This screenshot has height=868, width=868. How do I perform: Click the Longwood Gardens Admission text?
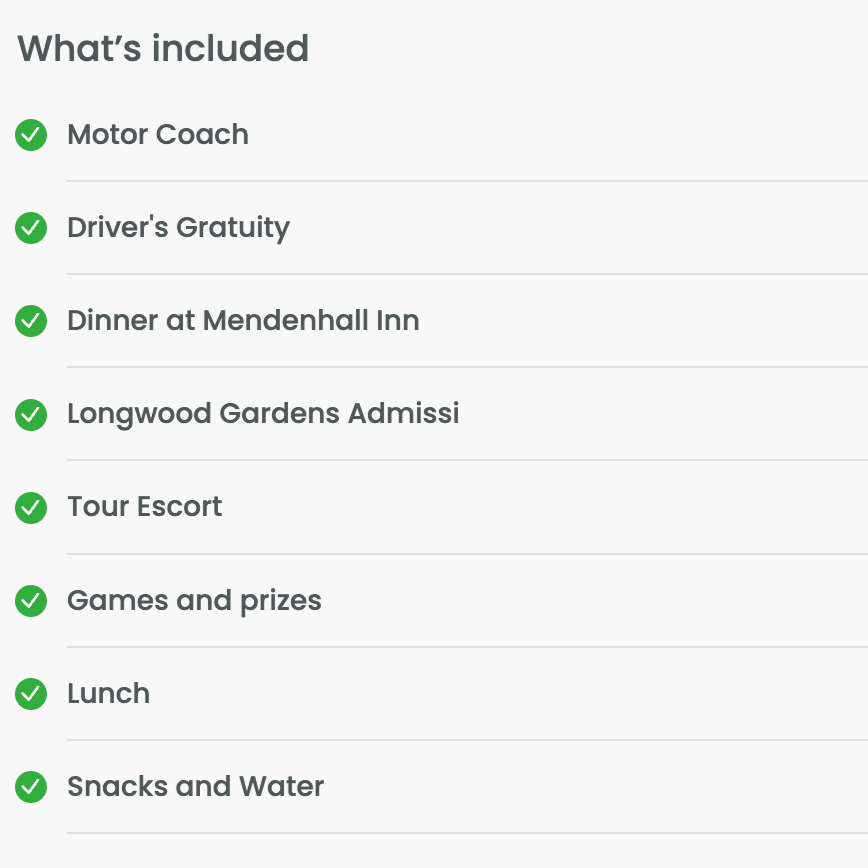point(263,414)
